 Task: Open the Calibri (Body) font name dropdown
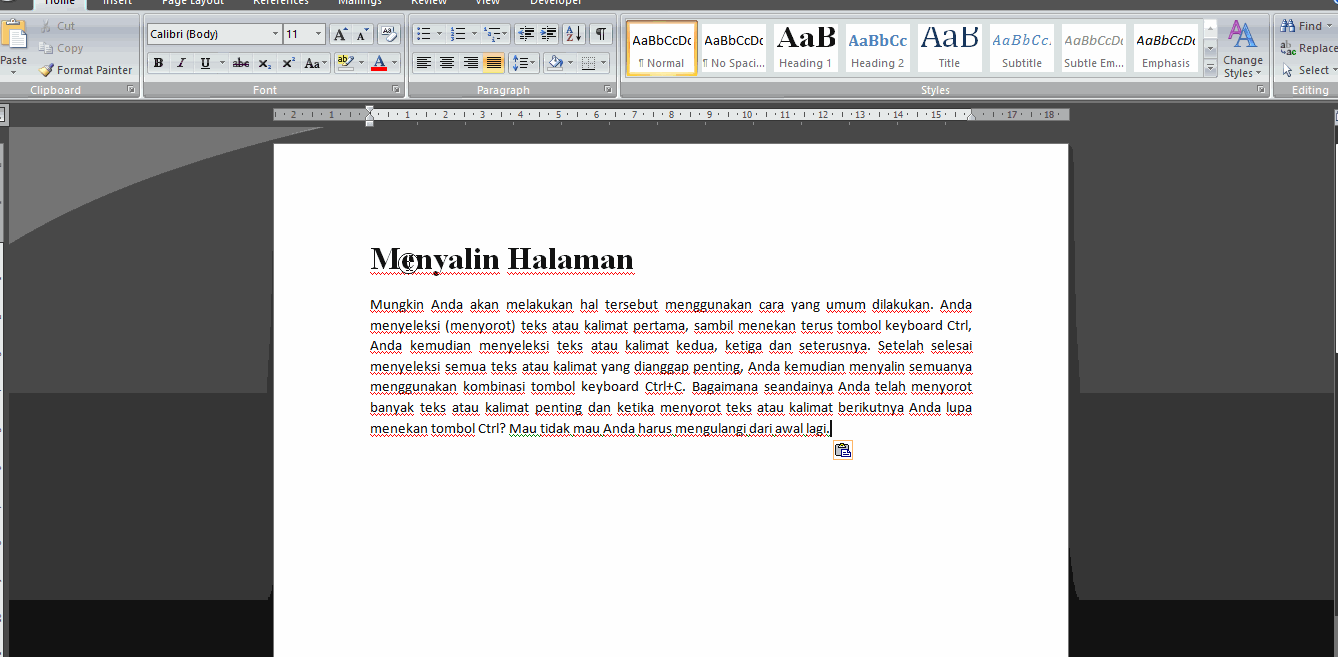point(275,35)
